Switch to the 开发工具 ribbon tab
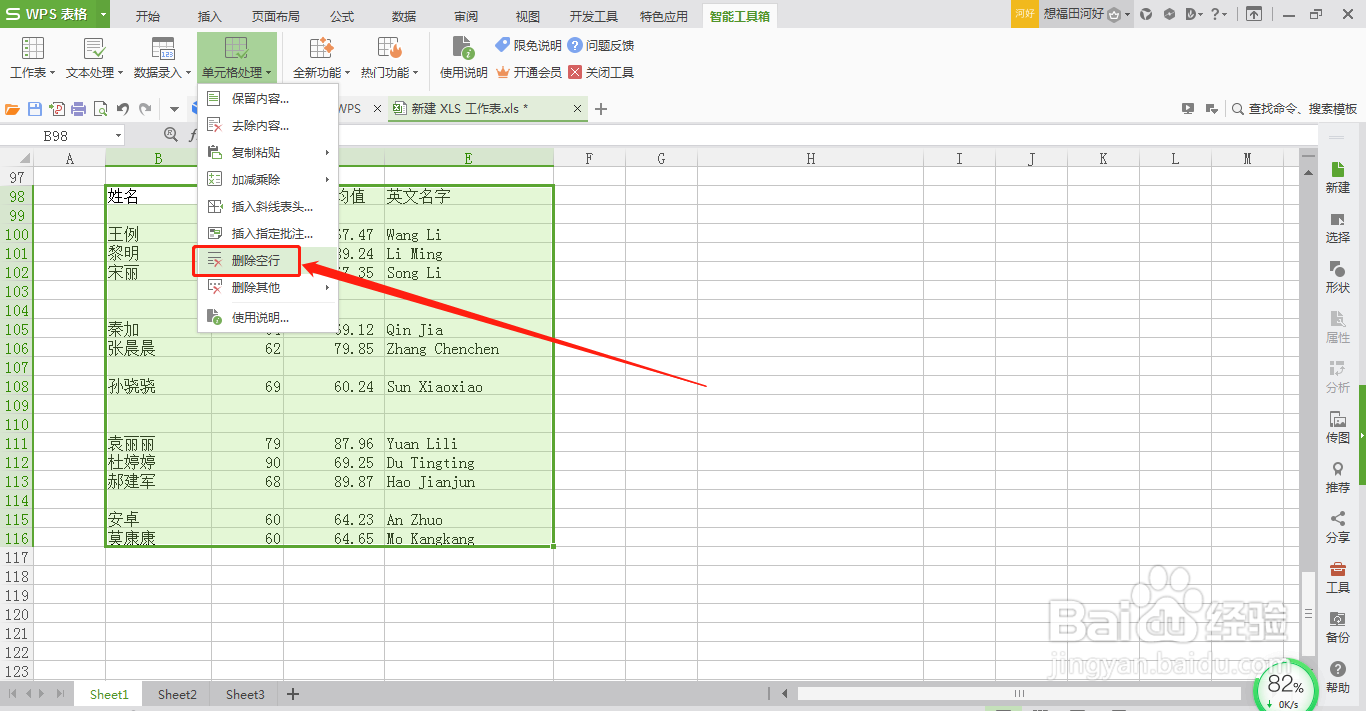The width and height of the screenshot is (1366, 711). pyautogui.click(x=594, y=16)
